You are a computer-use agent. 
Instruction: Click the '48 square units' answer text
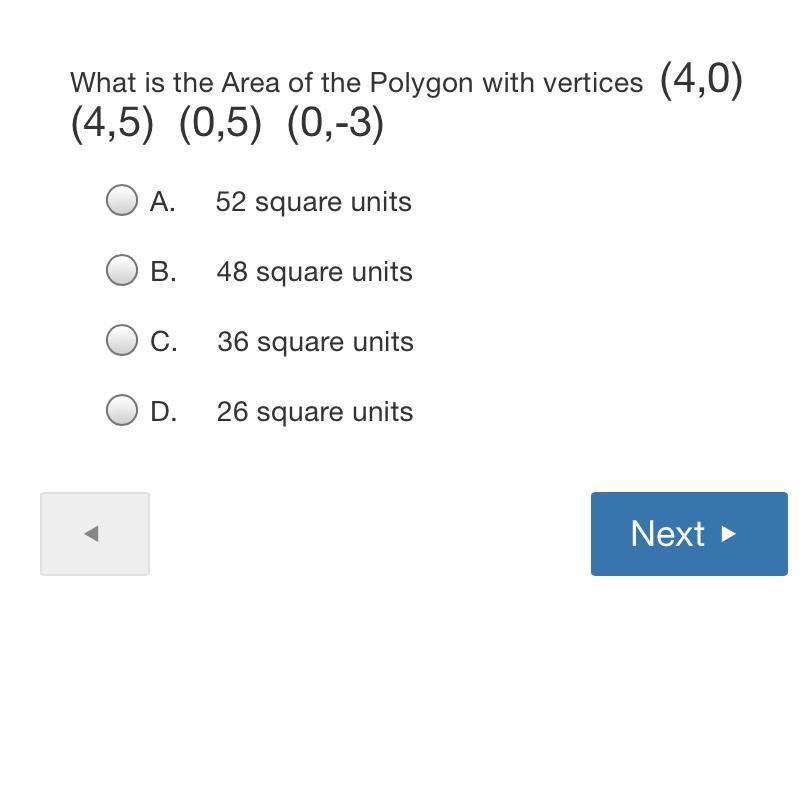(x=314, y=272)
